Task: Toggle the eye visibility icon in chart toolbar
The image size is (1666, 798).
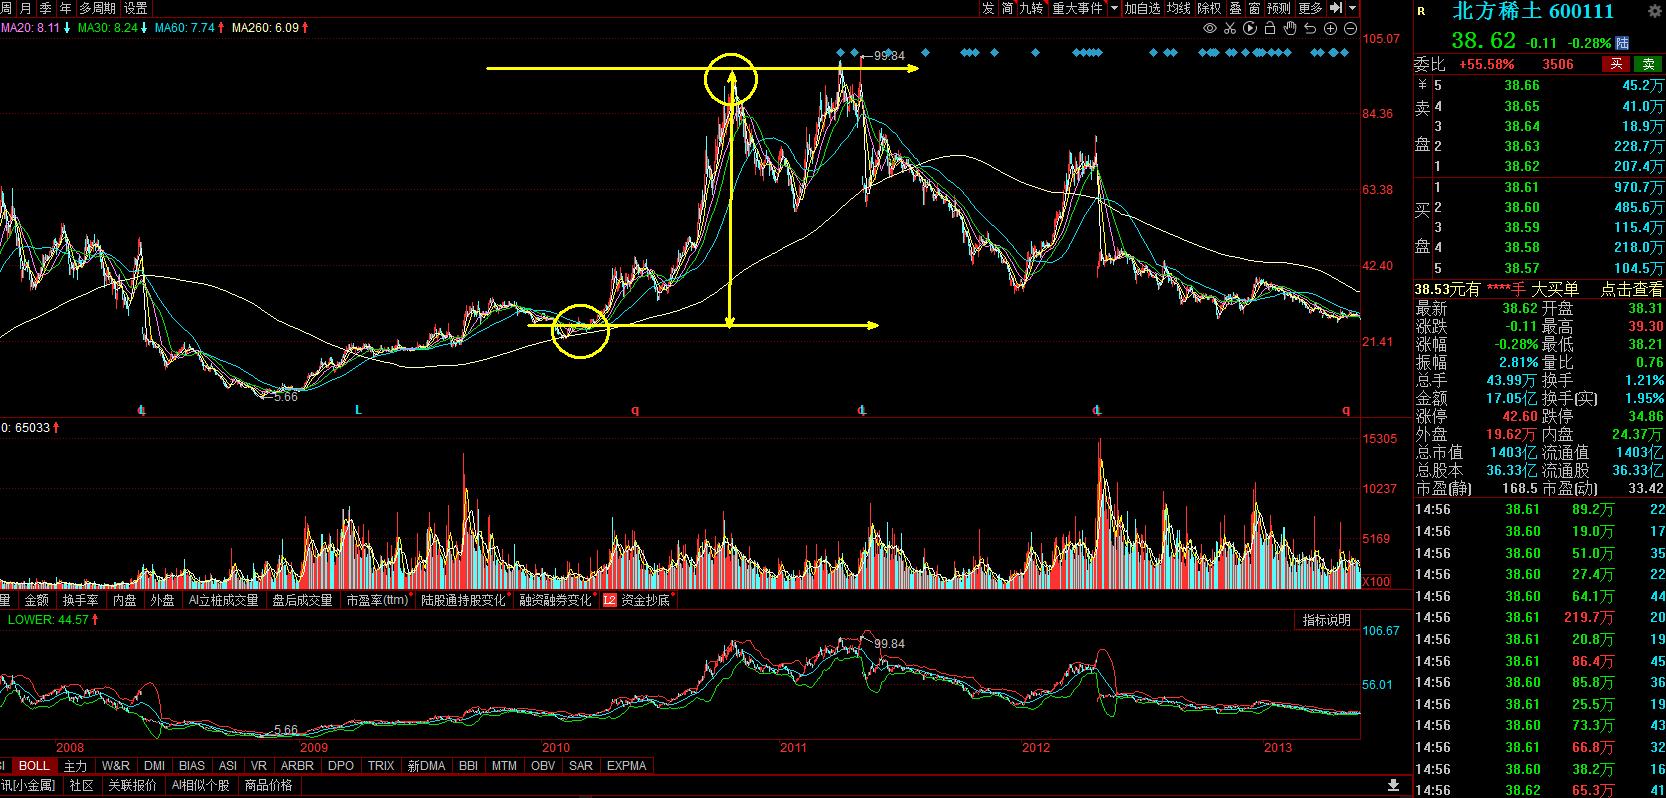Action: [x=1210, y=28]
